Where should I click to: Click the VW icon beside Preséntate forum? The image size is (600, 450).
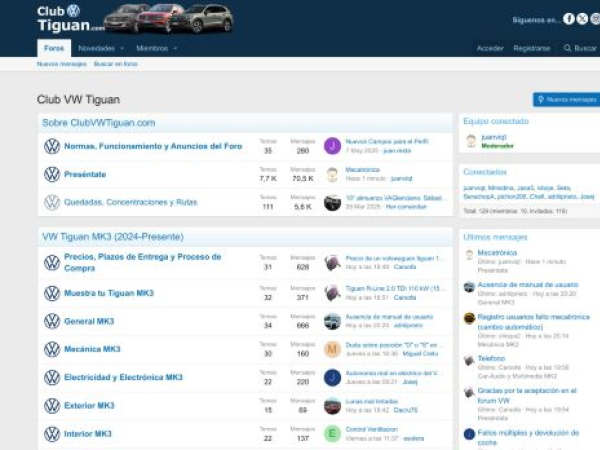click(52, 174)
